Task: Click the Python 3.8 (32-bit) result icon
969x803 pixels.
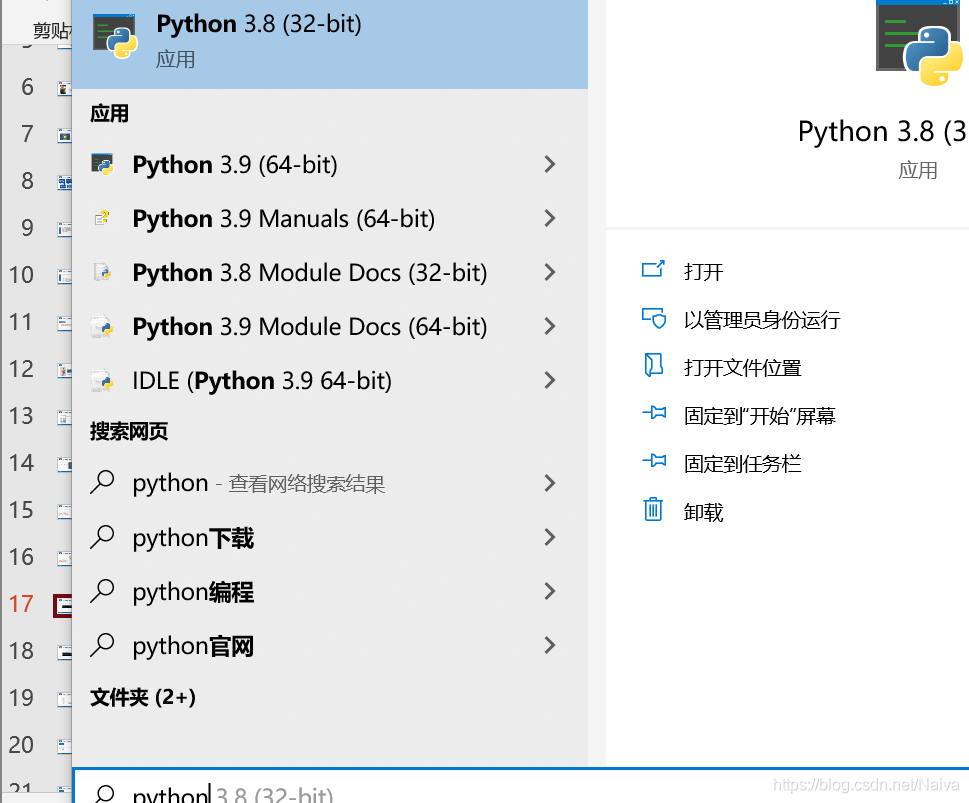Action: tap(115, 36)
